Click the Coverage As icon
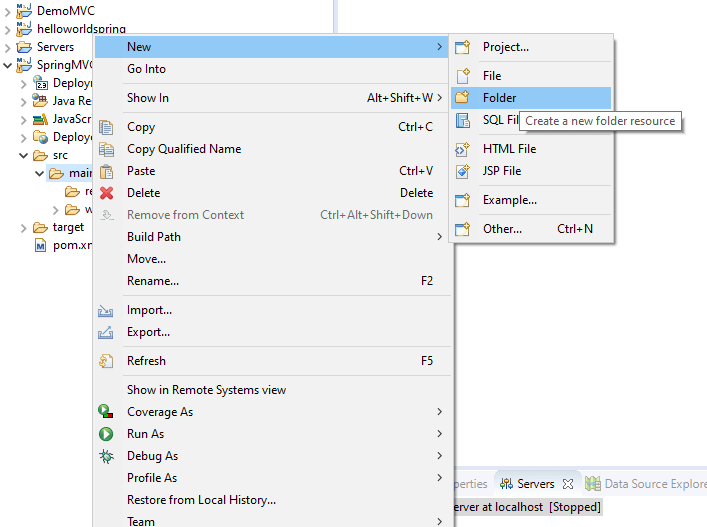707x527 pixels. [106, 412]
